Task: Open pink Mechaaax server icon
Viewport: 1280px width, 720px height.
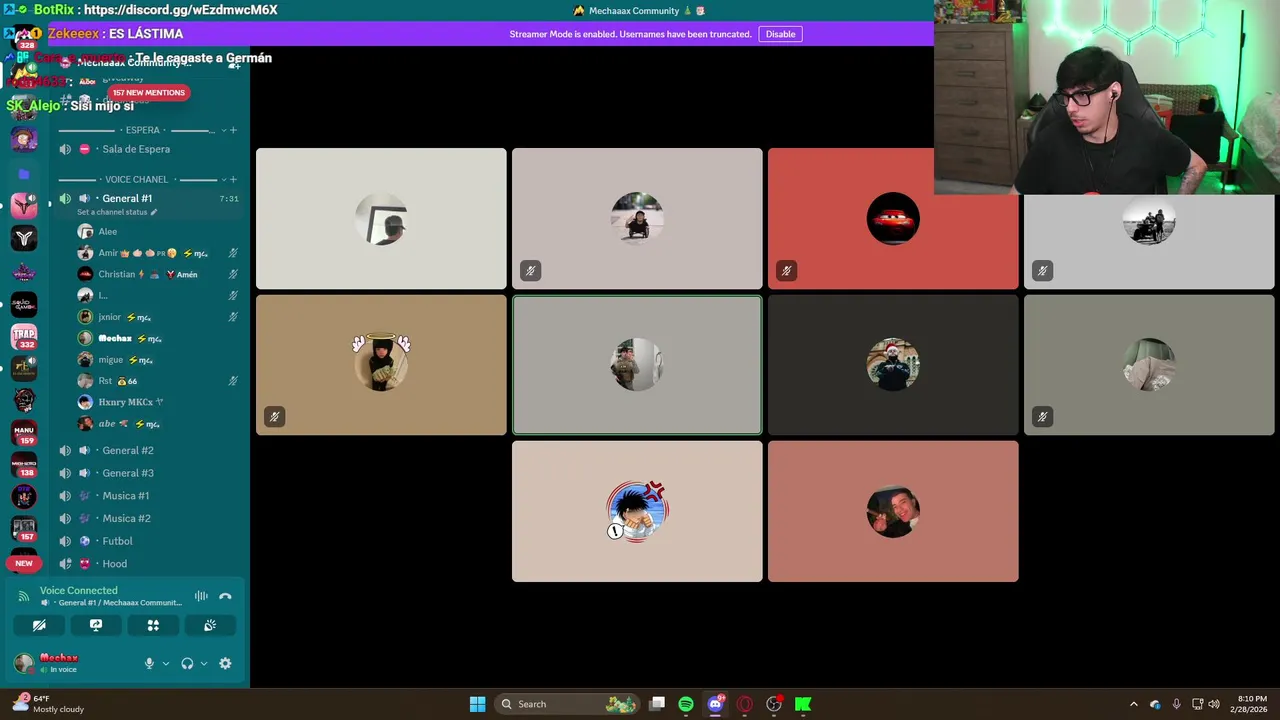Action: pyautogui.click(x=24, y=205)
